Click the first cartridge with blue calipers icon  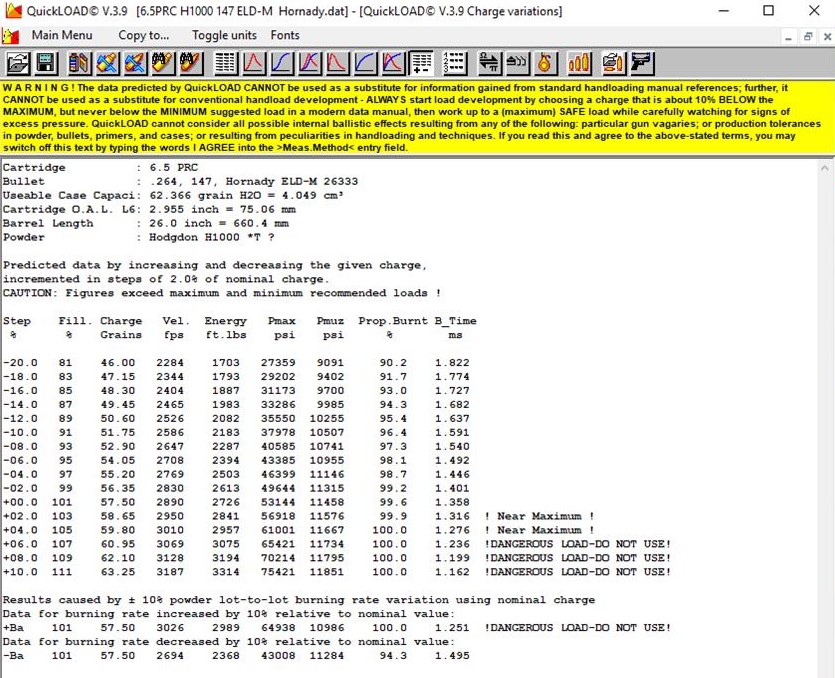107,63
